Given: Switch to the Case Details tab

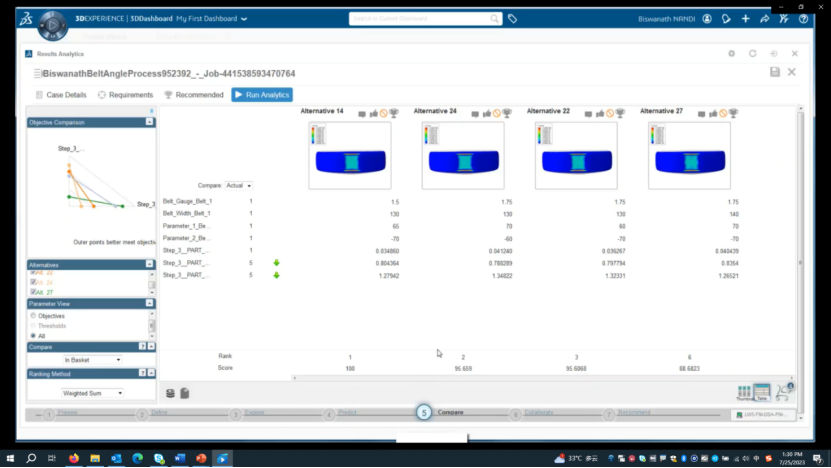Looking at the screenshot, I should click(x=61, y=95).
